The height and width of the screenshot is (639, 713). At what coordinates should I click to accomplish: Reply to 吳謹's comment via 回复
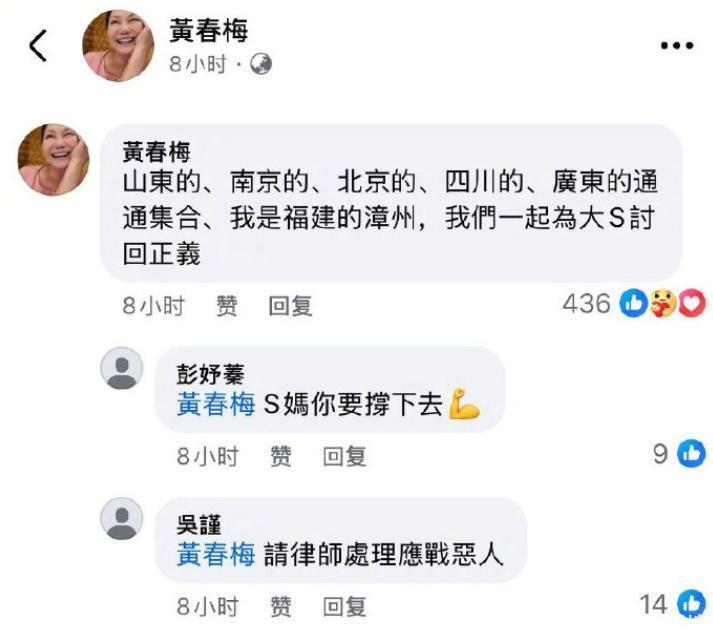tap(344, 606)
